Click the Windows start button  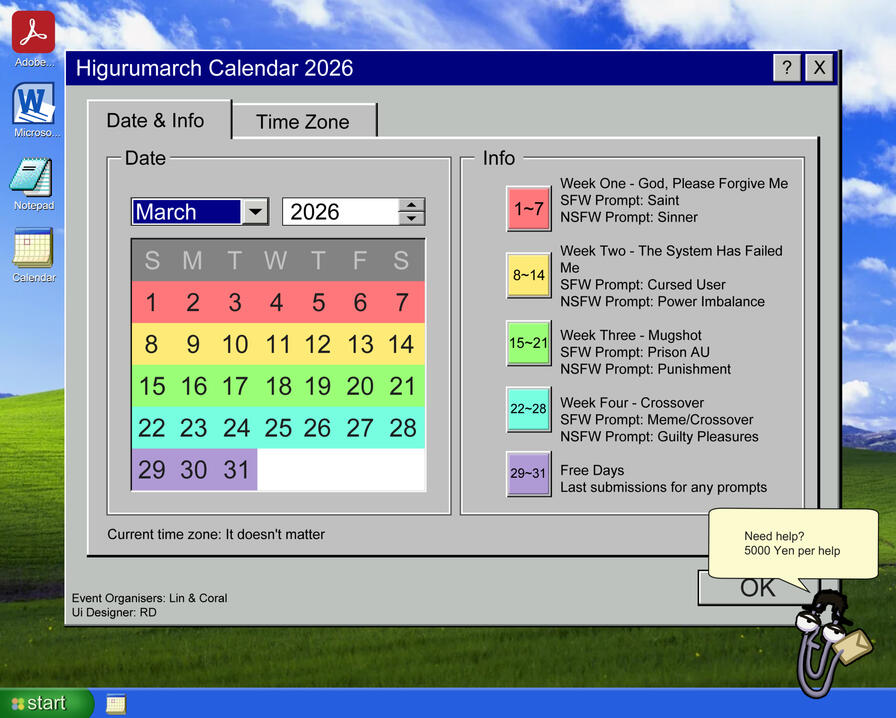click(46, 703)
